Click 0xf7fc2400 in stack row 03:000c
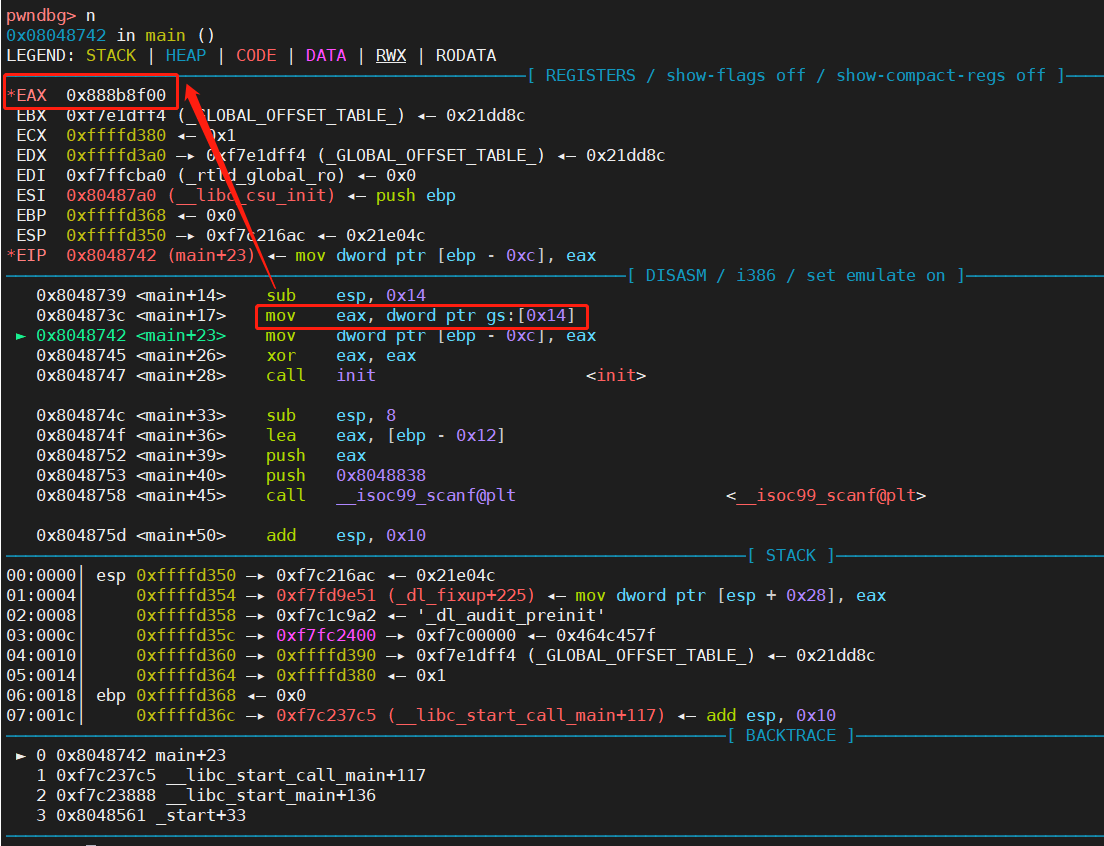 tap(326, 636)
